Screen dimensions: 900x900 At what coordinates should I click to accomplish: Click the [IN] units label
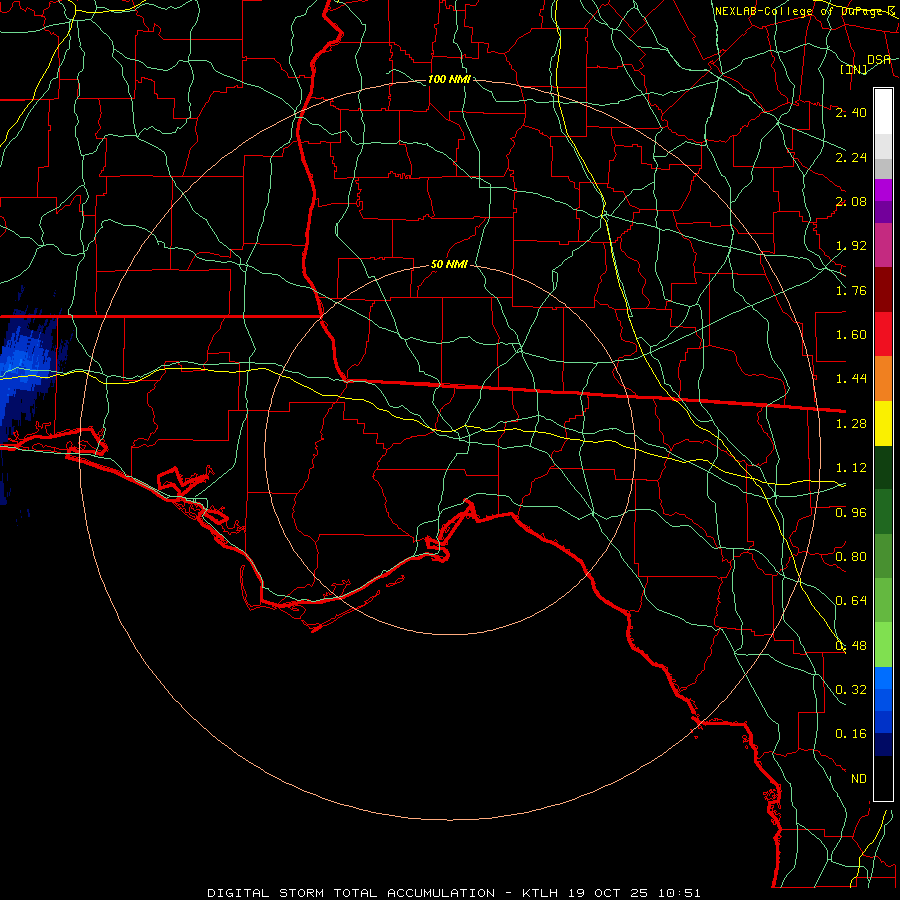pyautogui.click(x=854, y=69)
